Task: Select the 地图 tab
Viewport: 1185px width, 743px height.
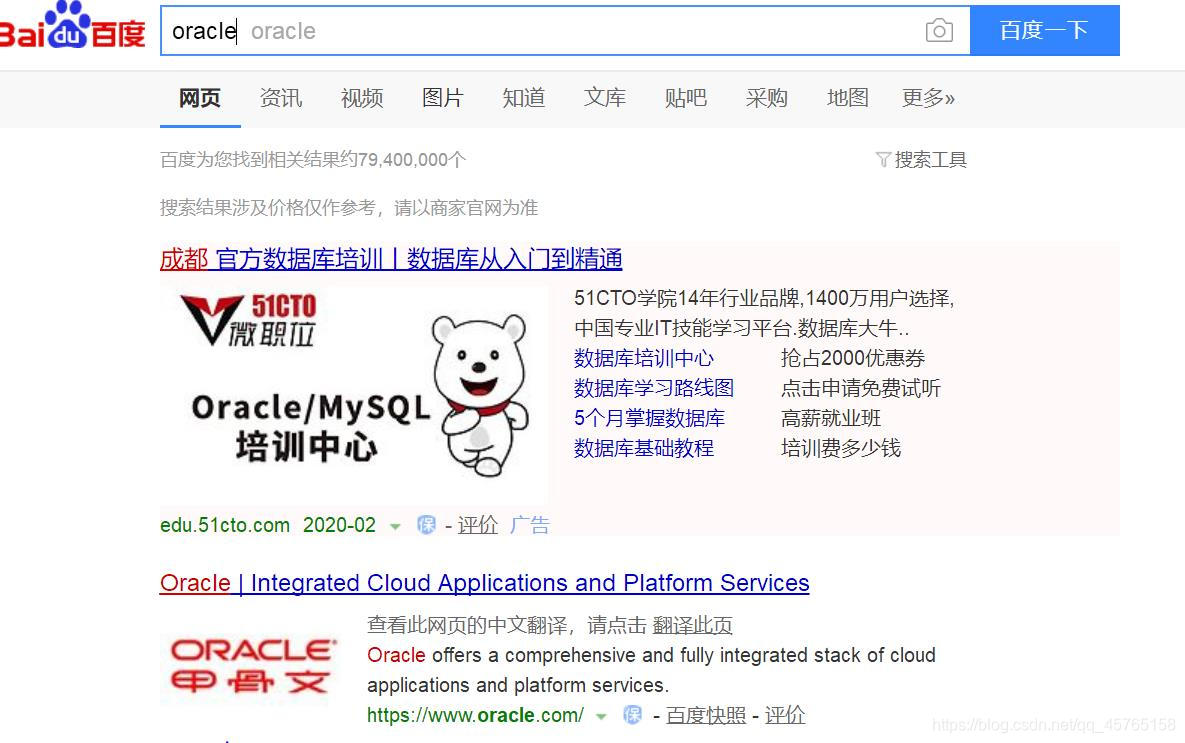Action: coord(847,98)
